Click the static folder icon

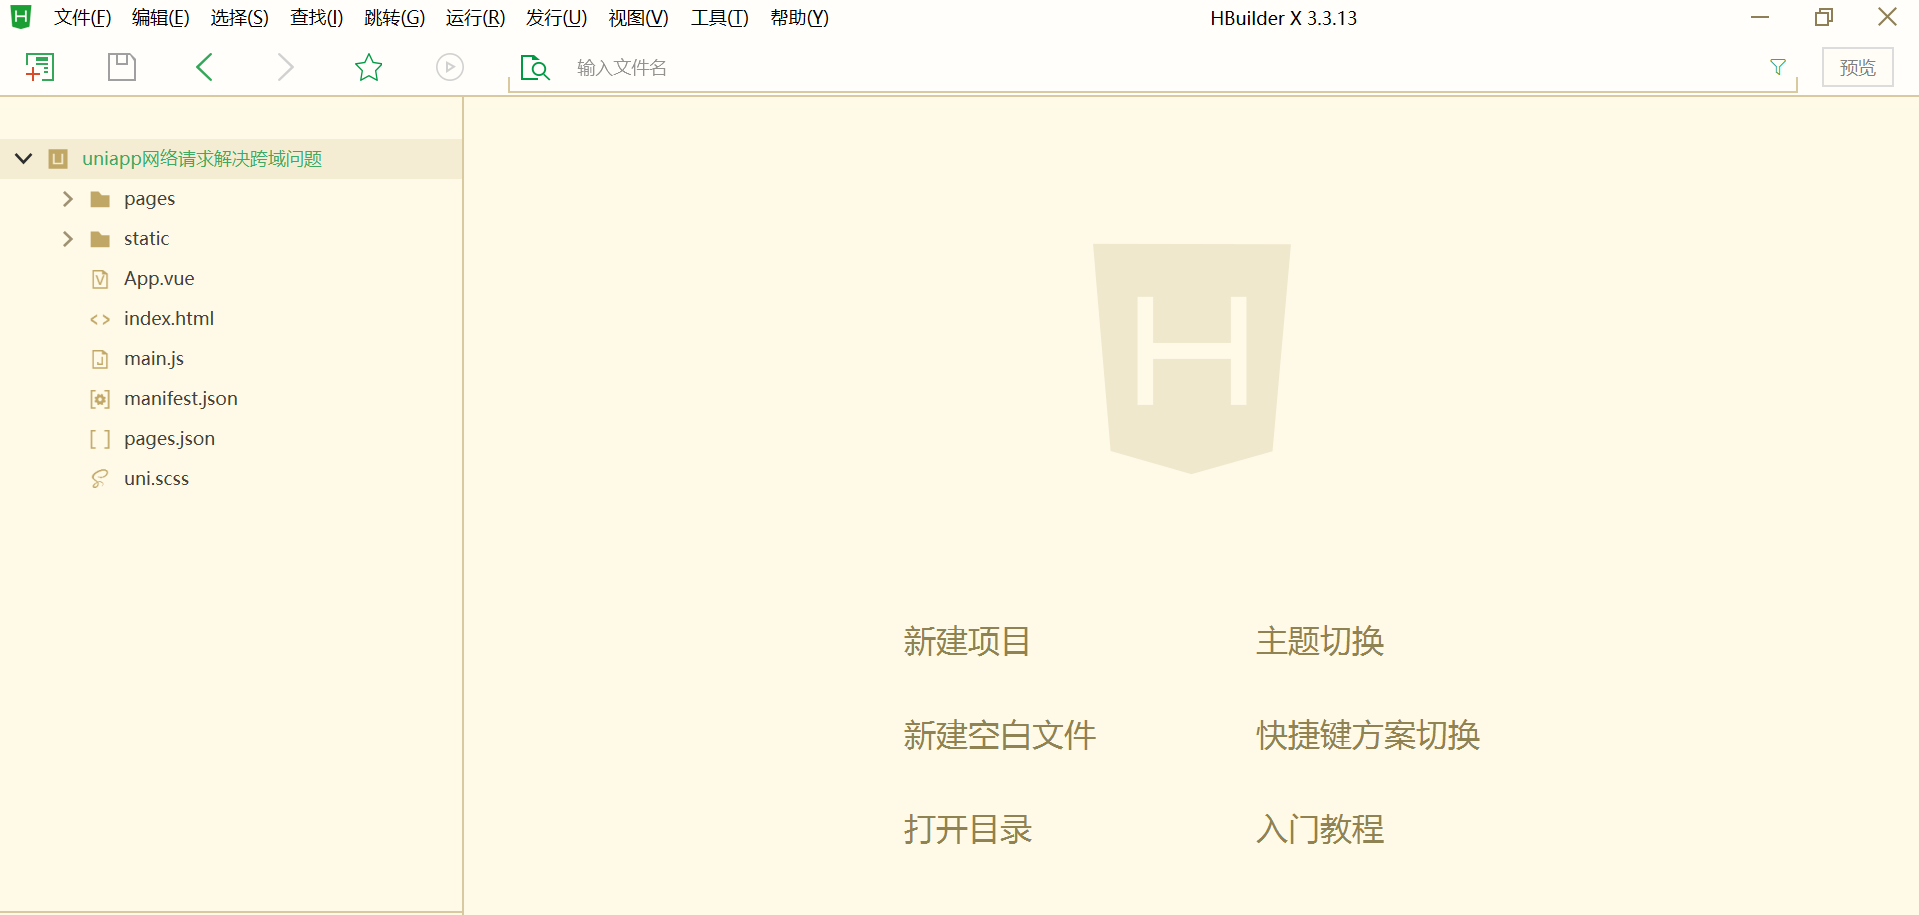(100, 239)
